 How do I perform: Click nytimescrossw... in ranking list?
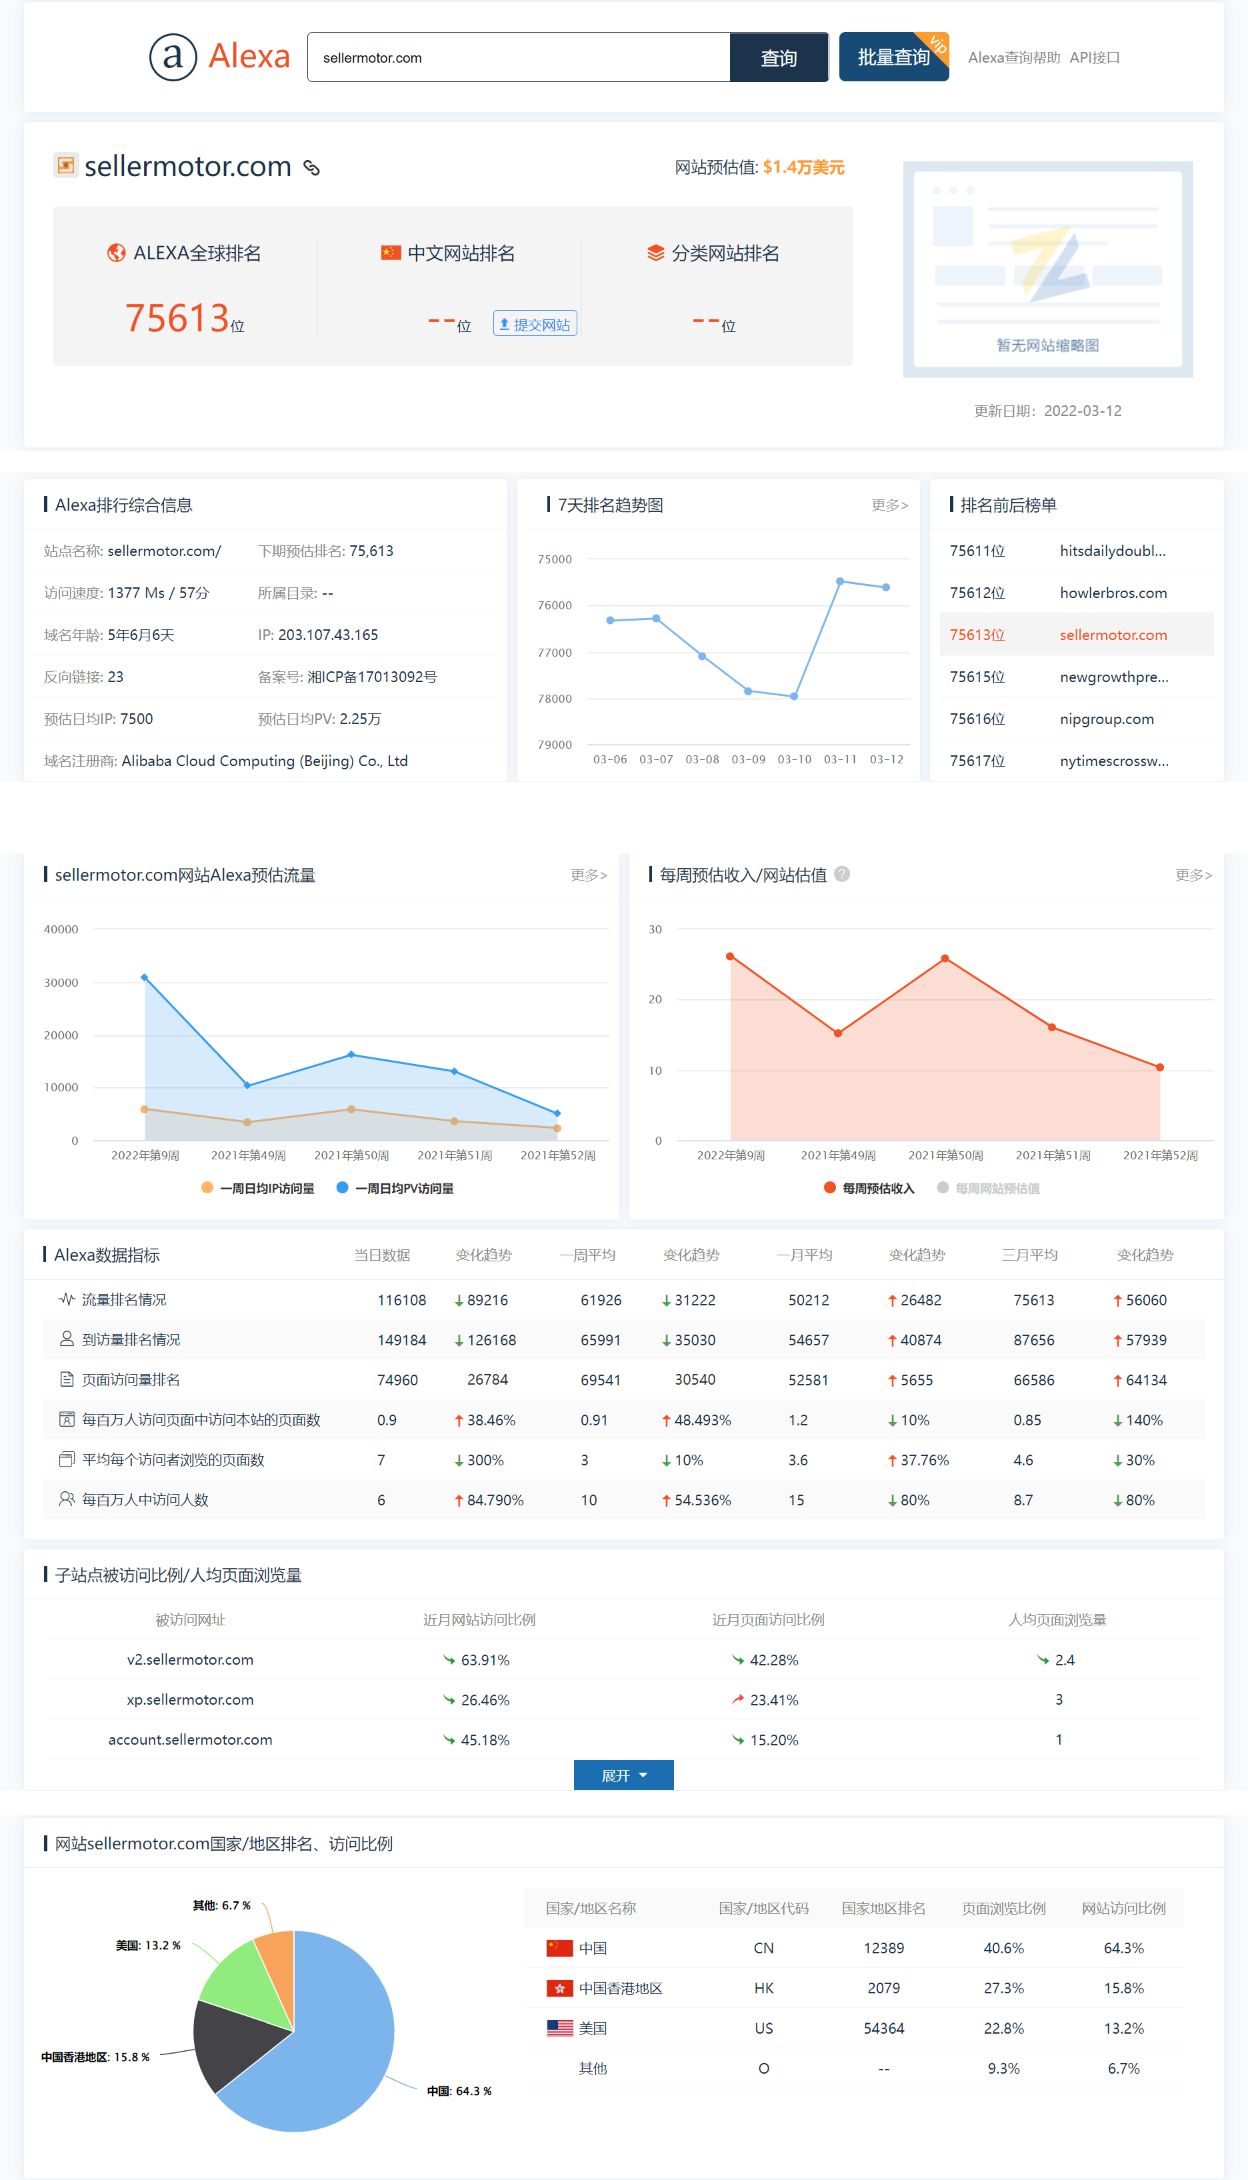1114,761
